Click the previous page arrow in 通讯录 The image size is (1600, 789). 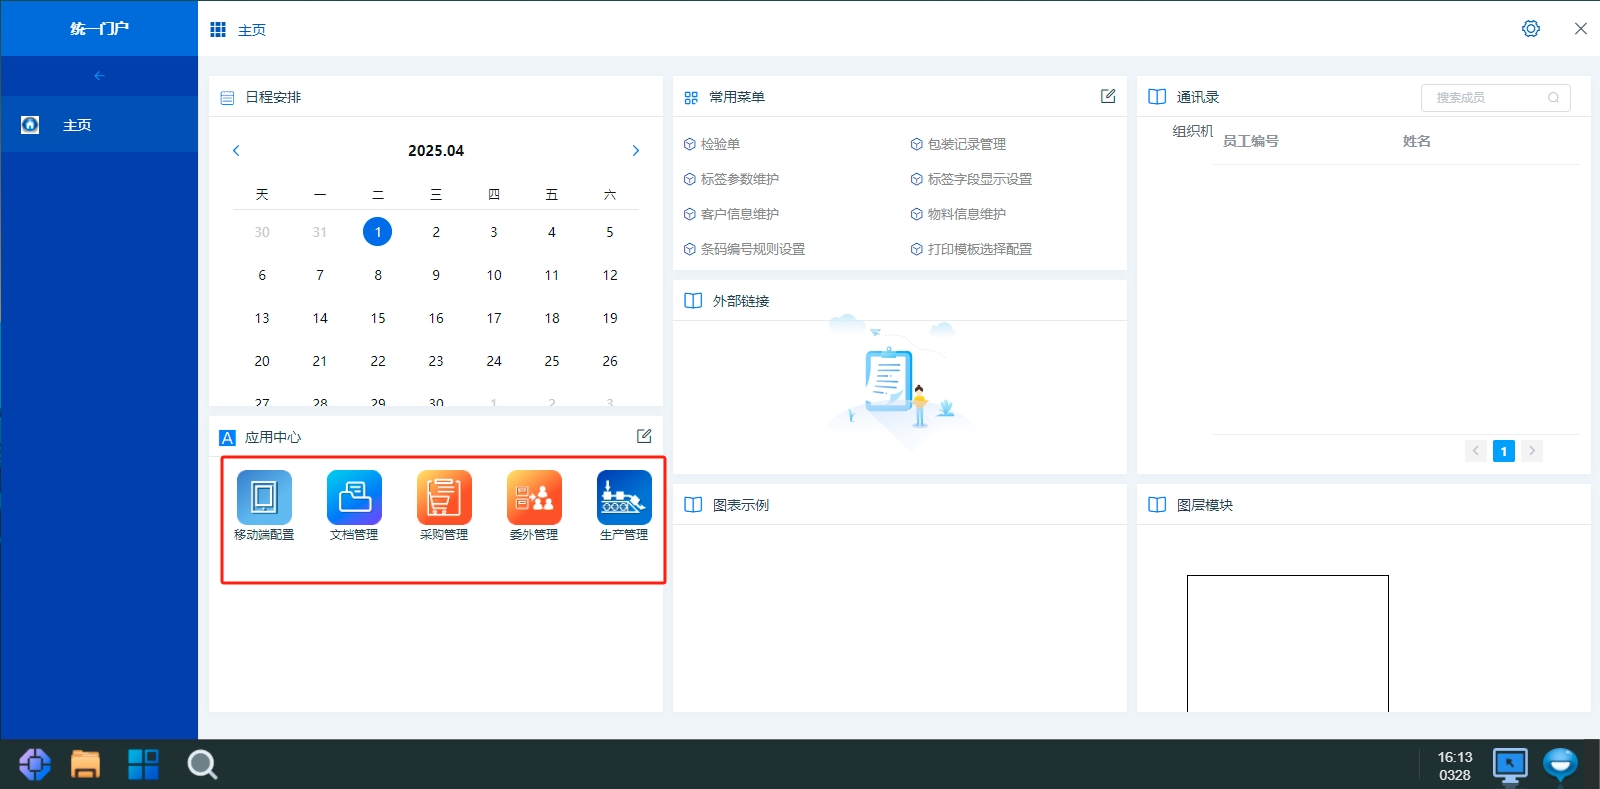(1476, 451)
